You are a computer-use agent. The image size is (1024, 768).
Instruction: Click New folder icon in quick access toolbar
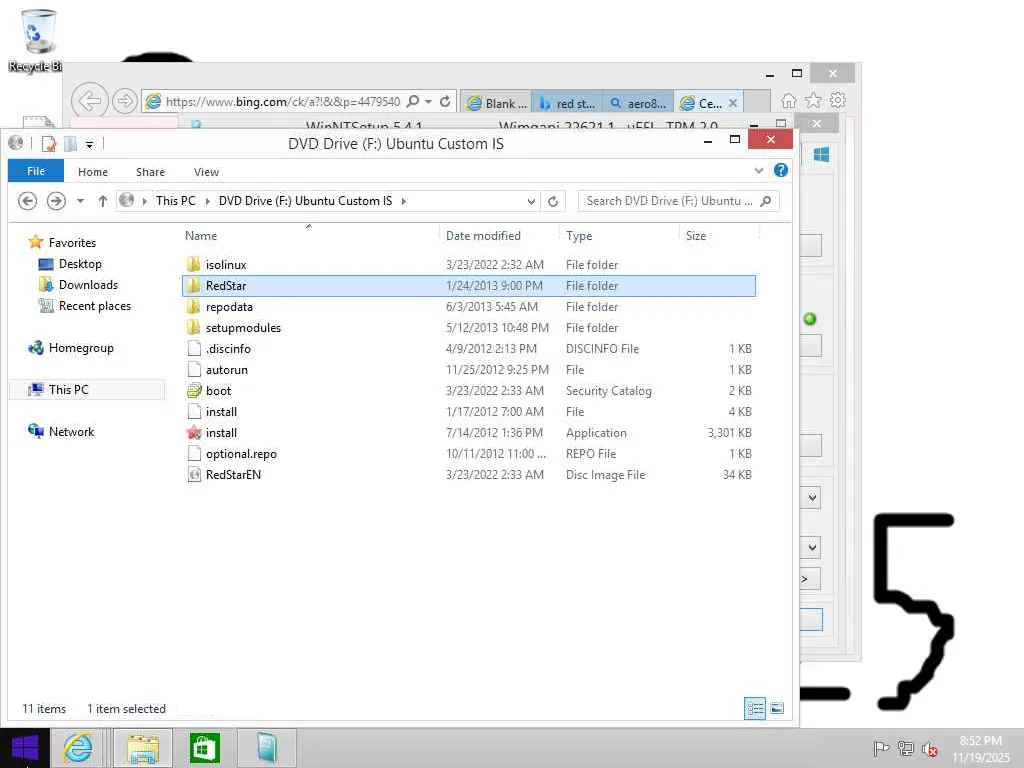click(71, 143)
